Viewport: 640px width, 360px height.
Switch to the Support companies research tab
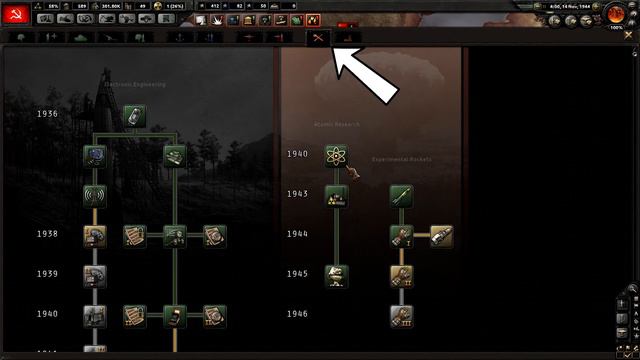pos(51,38)
